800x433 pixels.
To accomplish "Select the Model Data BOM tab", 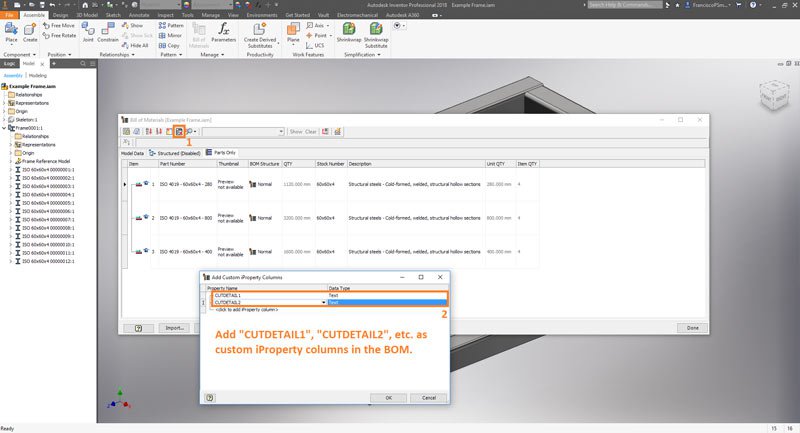I will 132,153.
